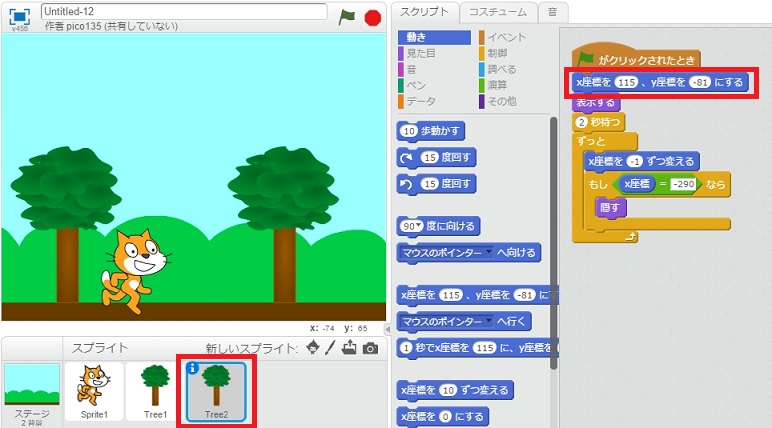Image resolution: width=772 pixels, height=428 pixels.
Task: Click the left tree on the stage
Action: [66, 224]
